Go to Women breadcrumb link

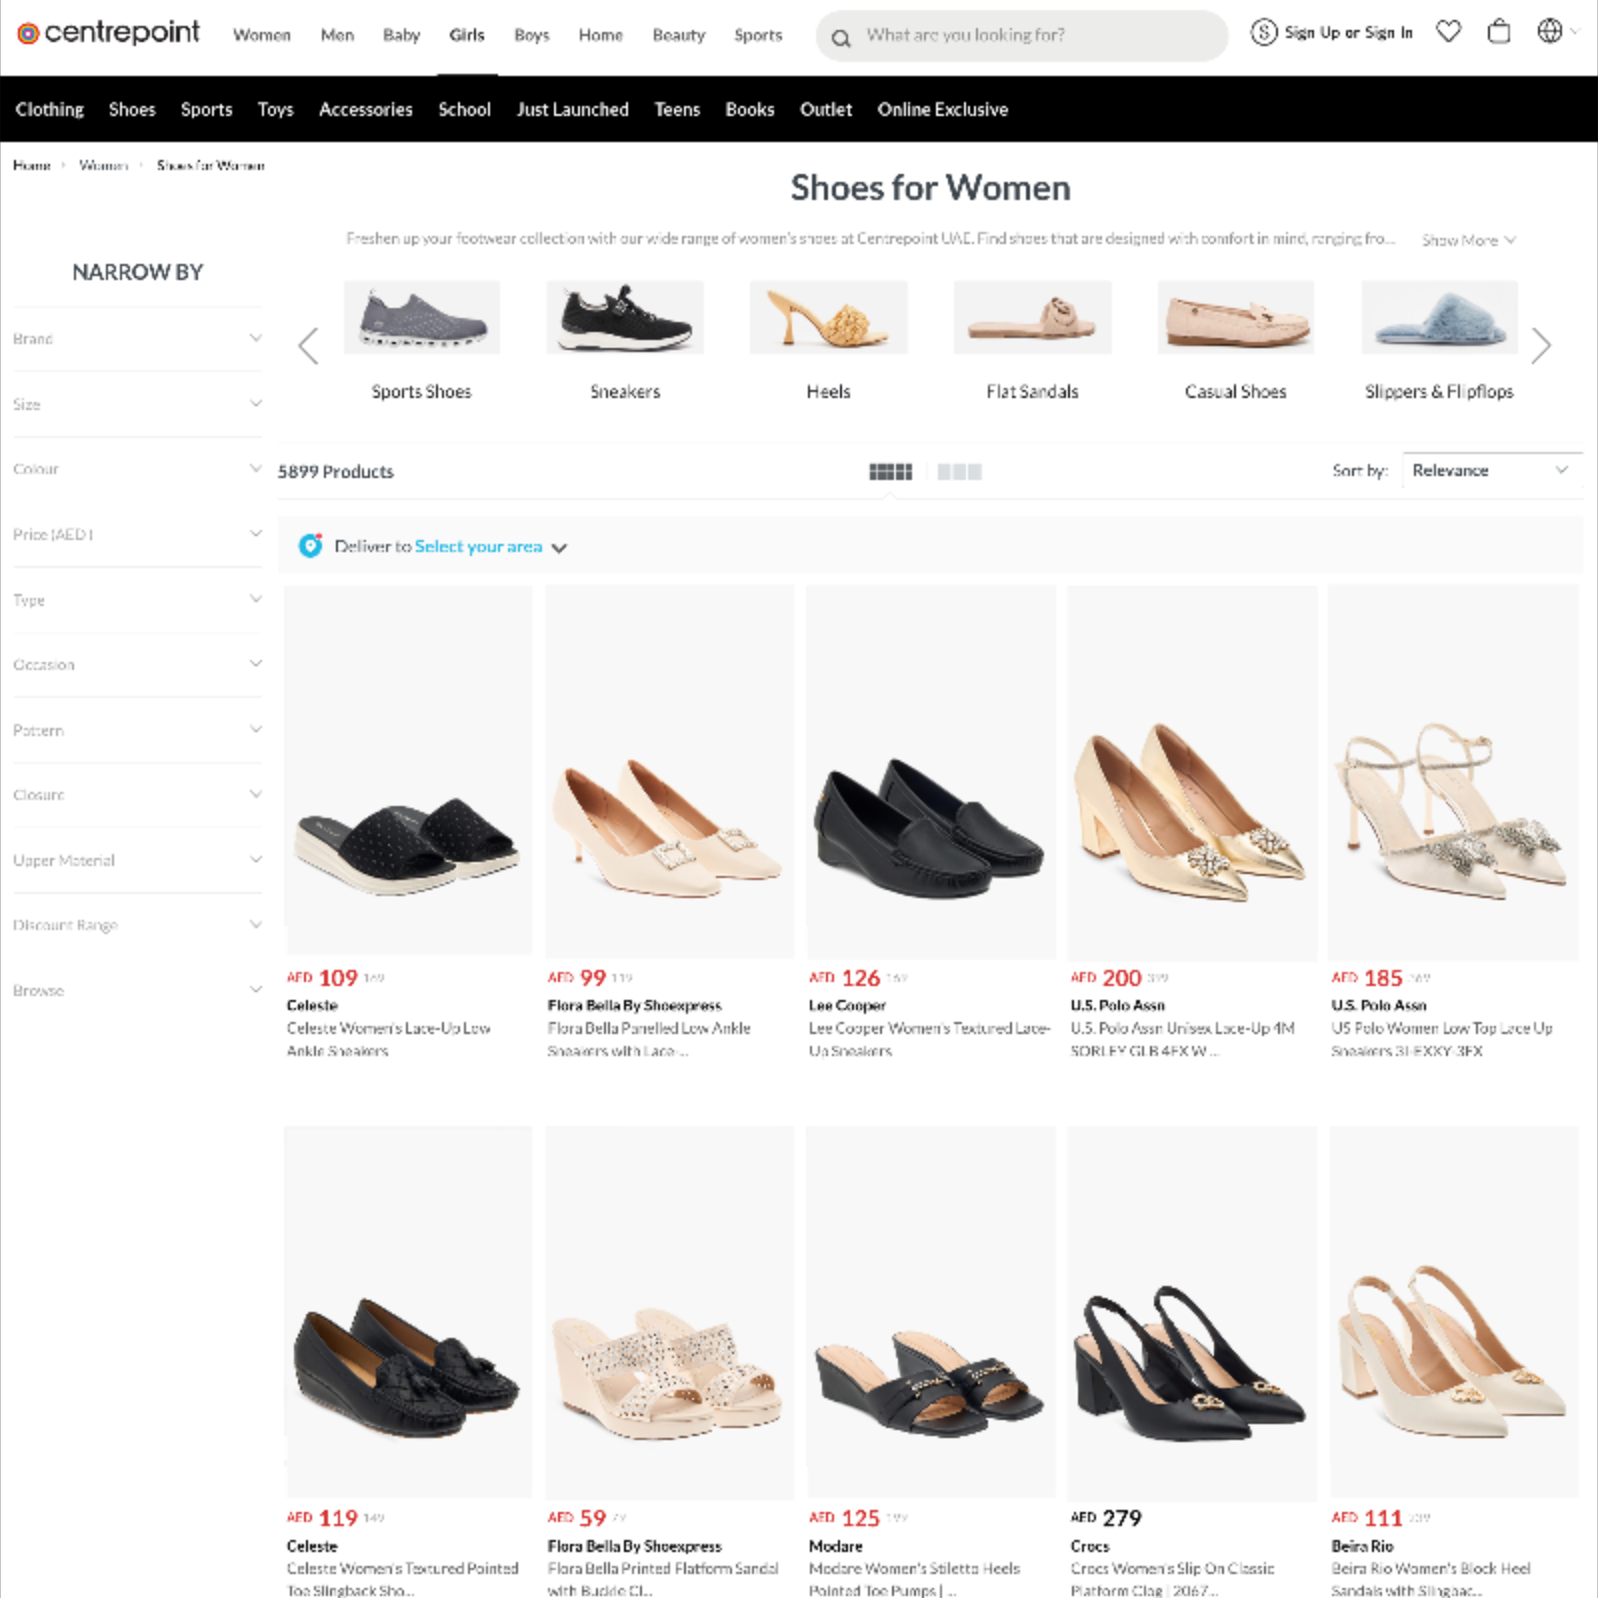click(103, 165)
